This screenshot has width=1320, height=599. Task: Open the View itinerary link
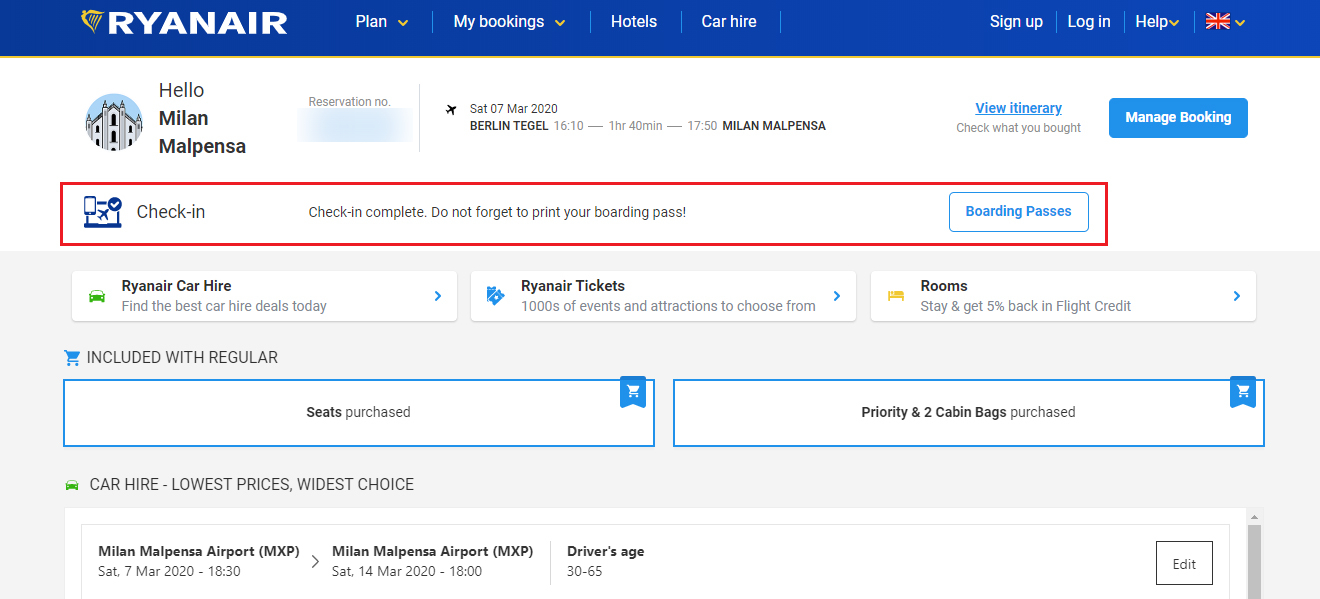pos(1018,108)
